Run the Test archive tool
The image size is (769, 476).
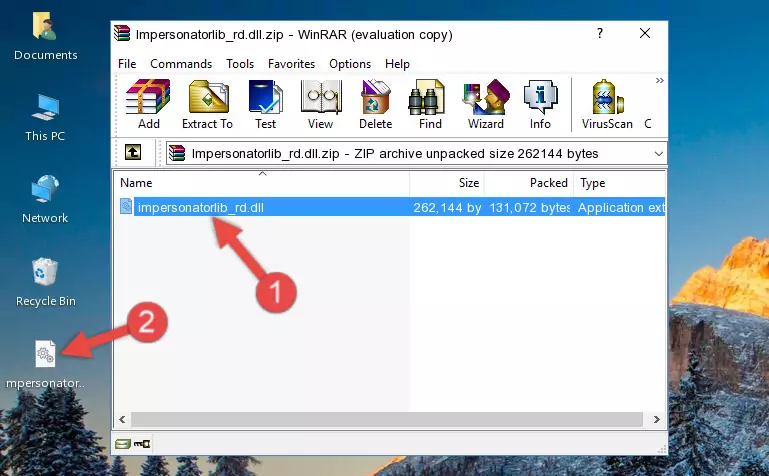coord(265,104)
